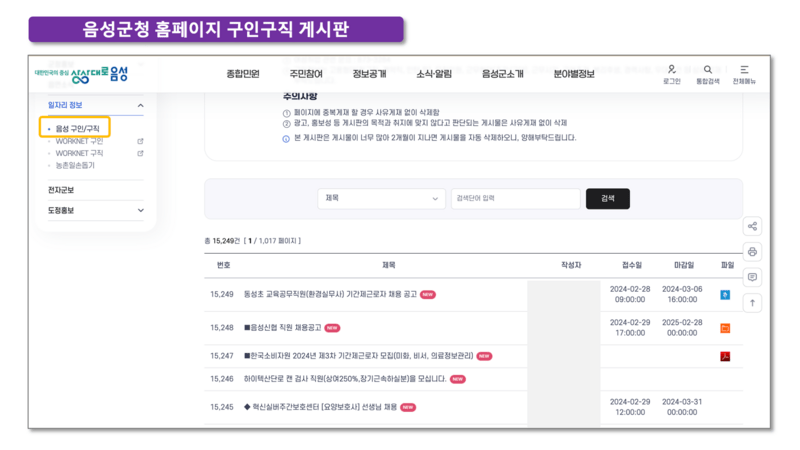Open the WORKNET 구인 sidebar link
The height and width of the screenshot is (450, 800).
(x=79, y=141)
